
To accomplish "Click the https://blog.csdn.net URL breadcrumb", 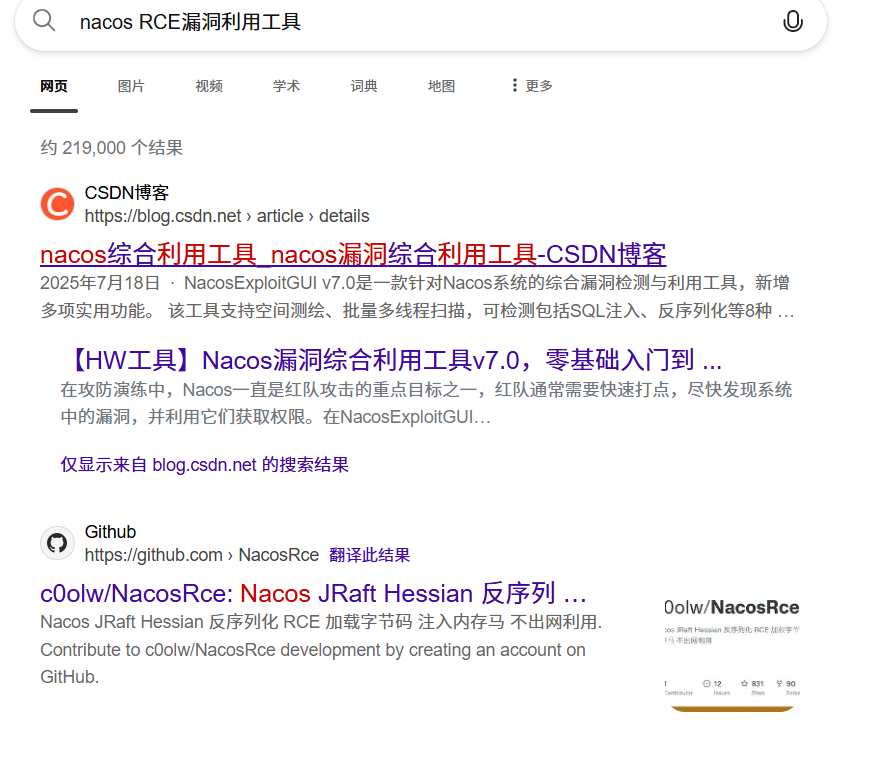I will tap(227, 216).
